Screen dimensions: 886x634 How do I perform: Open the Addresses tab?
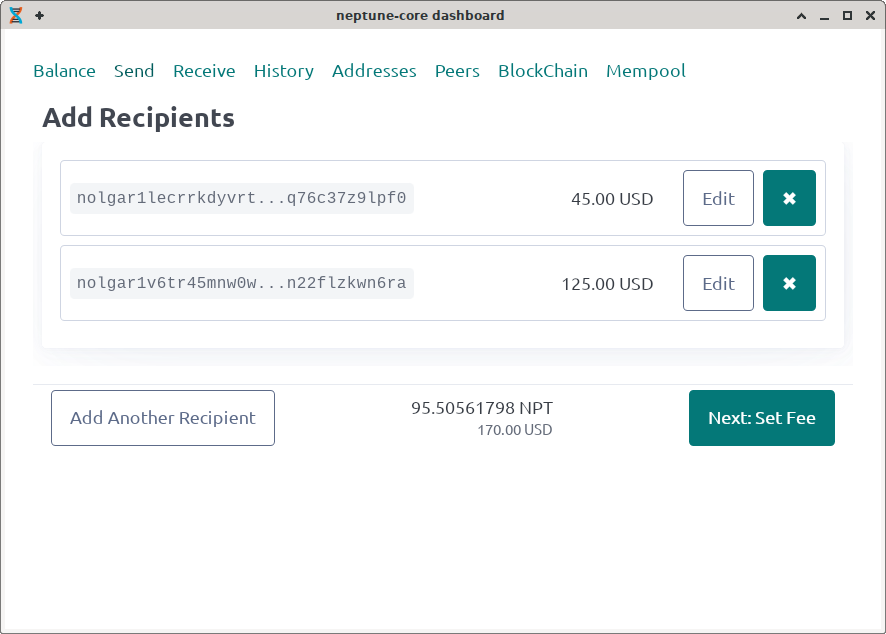coord(374,71)
